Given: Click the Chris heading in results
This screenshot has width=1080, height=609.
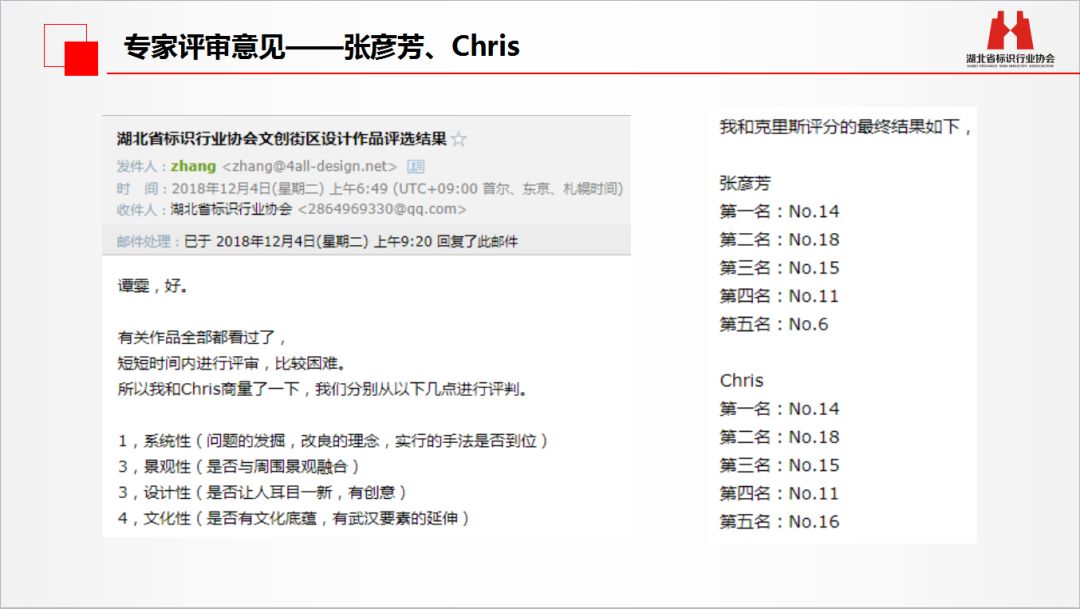Looking at the screenshot, I should coord(741,380).
